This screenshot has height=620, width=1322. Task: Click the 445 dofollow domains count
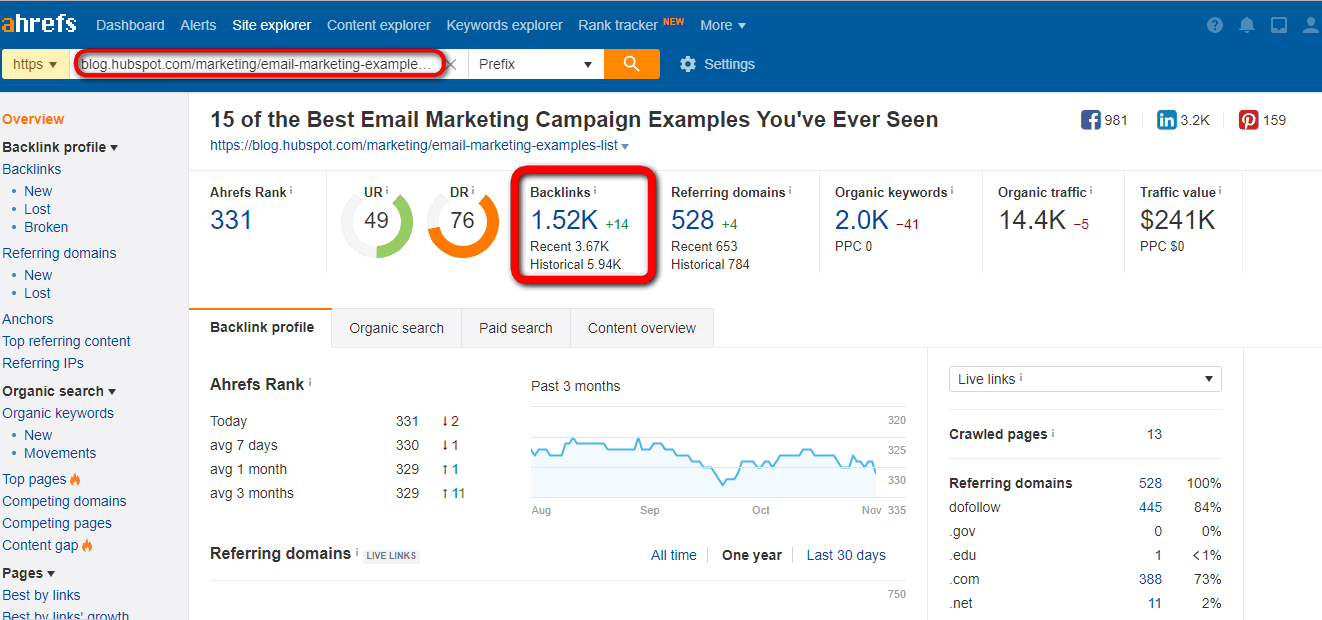1150,507
